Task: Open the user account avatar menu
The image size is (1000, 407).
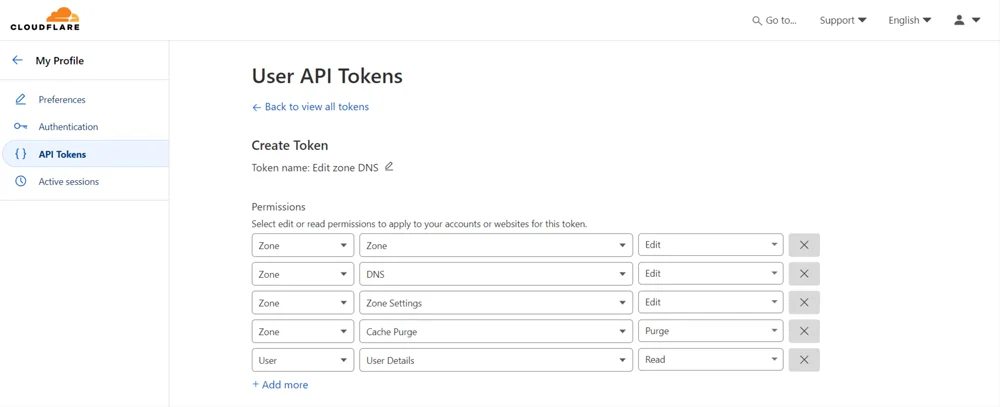Action: tap(967, 20)
